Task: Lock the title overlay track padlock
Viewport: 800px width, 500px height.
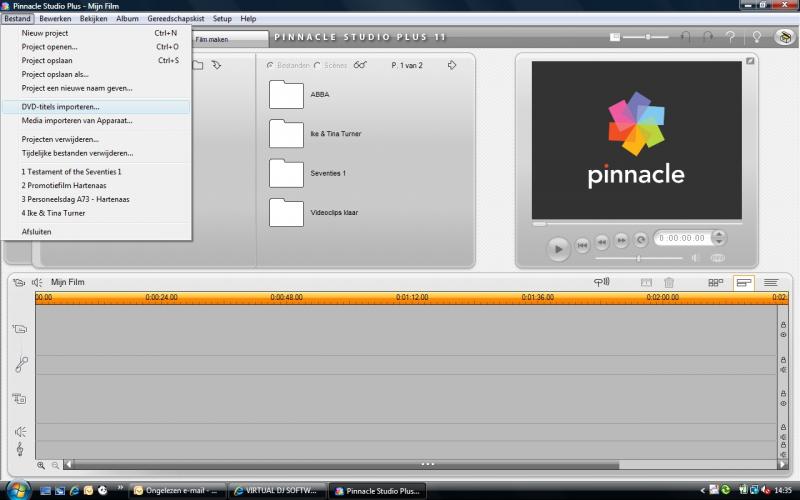Action: (783, 393)
